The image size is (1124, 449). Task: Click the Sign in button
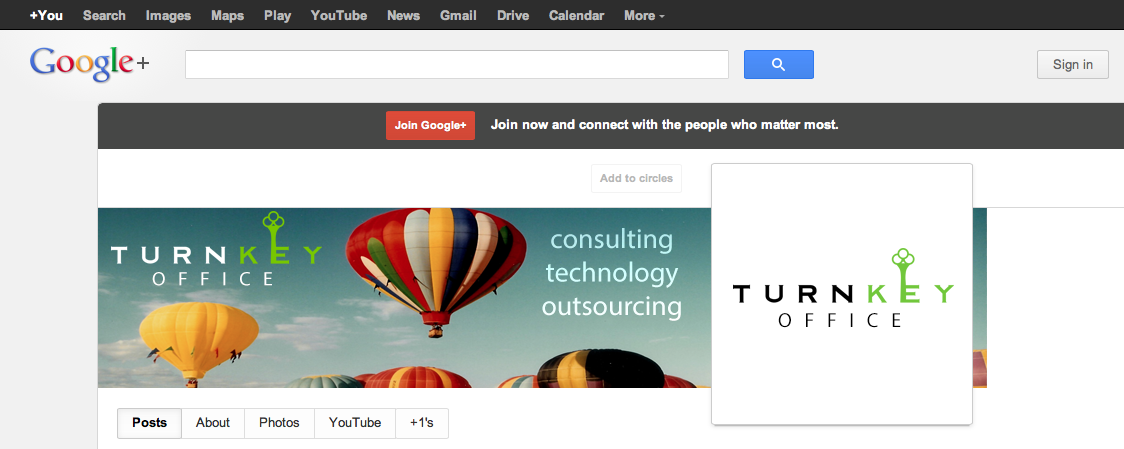pyautogui.click(x=1072, y=65)
